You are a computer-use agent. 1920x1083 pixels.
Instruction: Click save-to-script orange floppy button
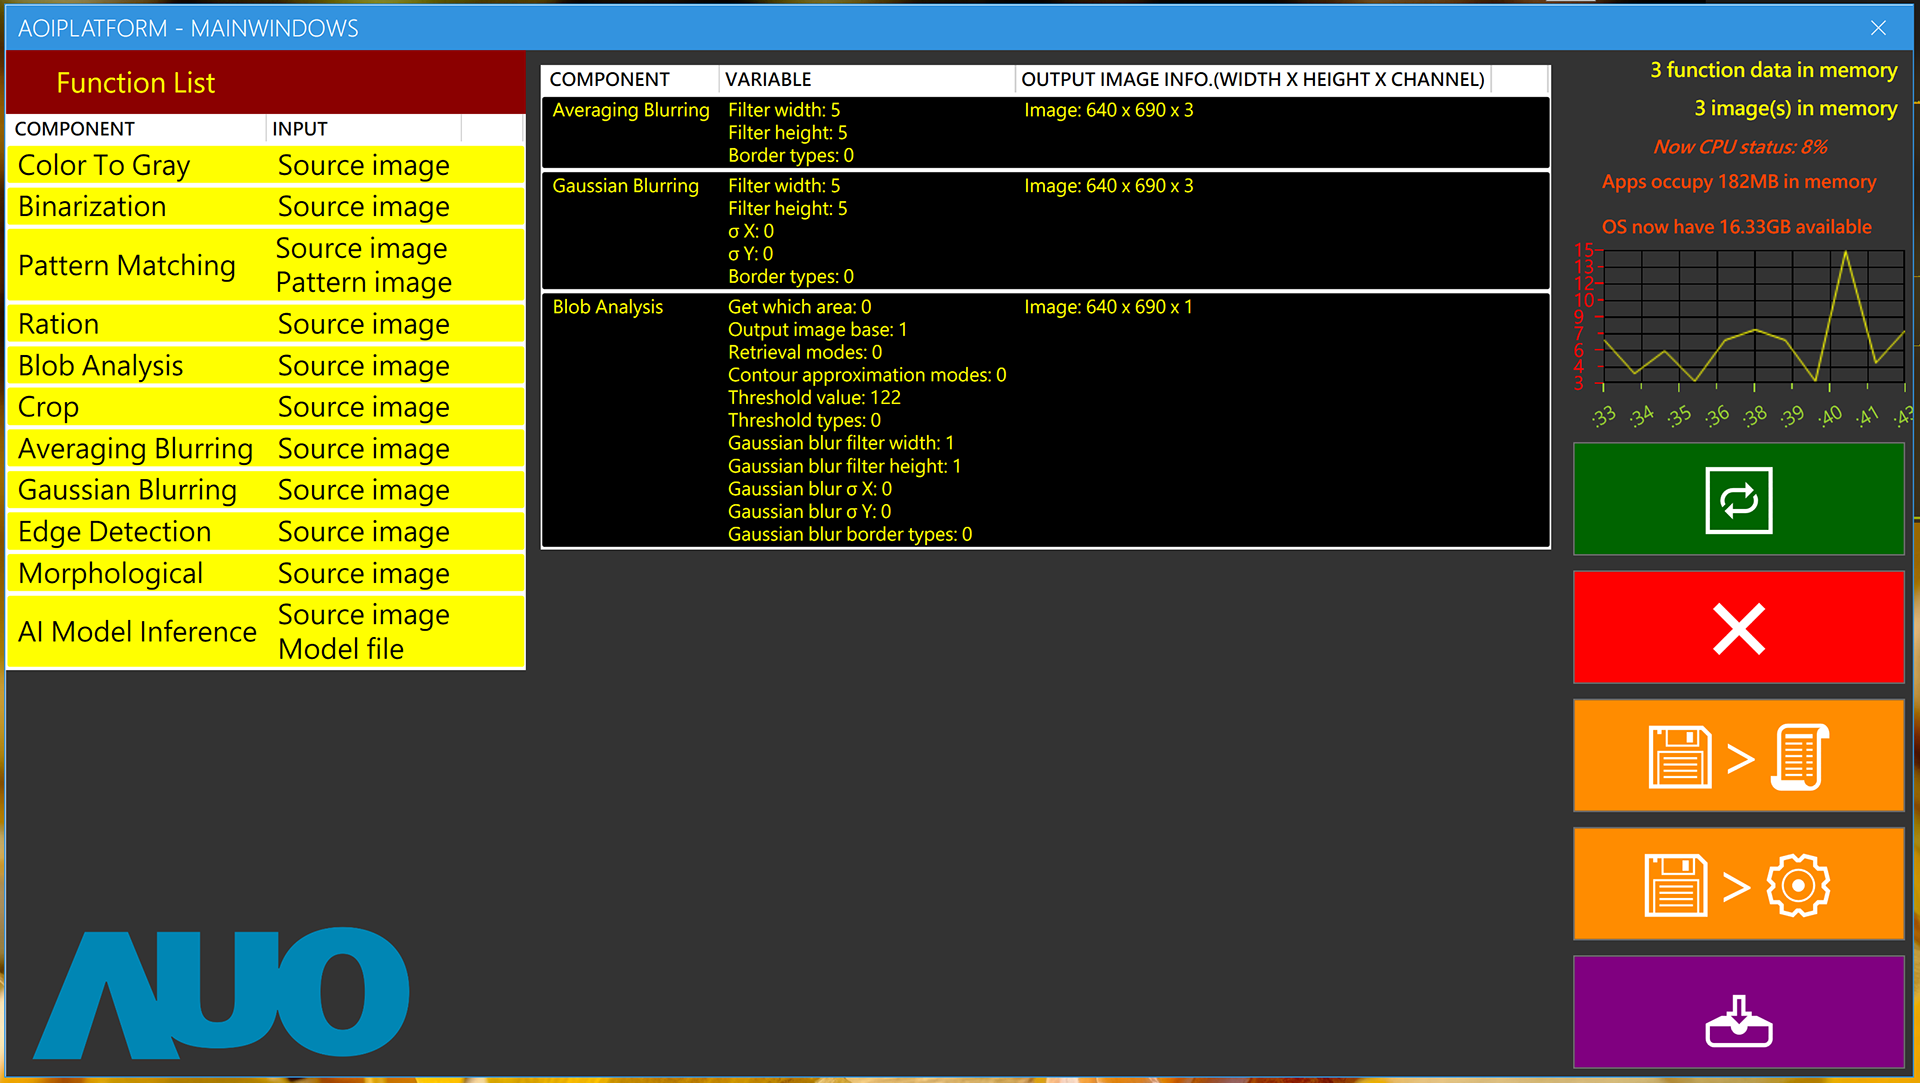point(1738,756)
